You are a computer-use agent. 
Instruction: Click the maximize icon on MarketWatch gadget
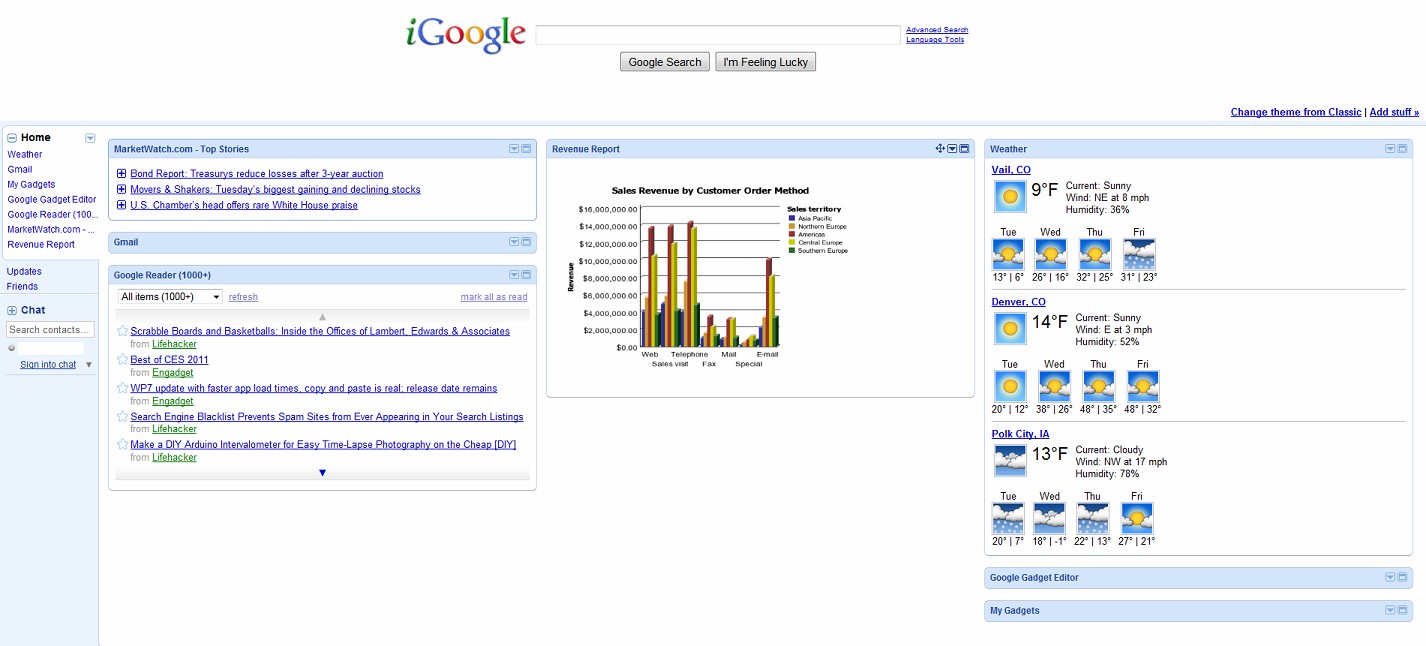[527, 149]
